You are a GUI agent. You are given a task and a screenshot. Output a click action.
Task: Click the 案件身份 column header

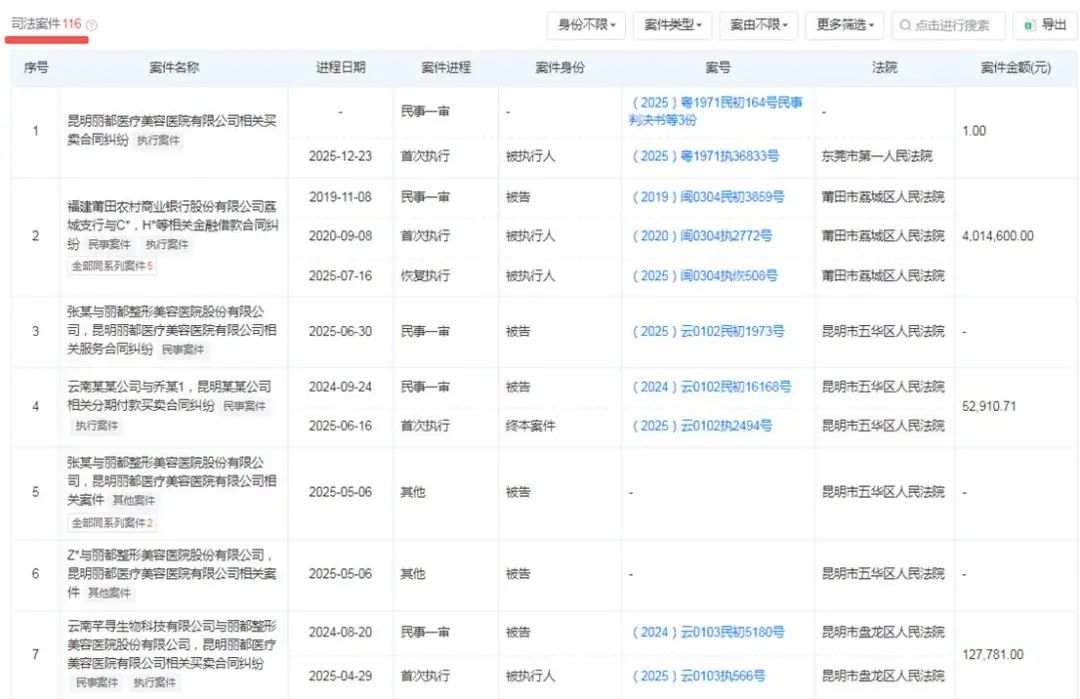(559, 67)
